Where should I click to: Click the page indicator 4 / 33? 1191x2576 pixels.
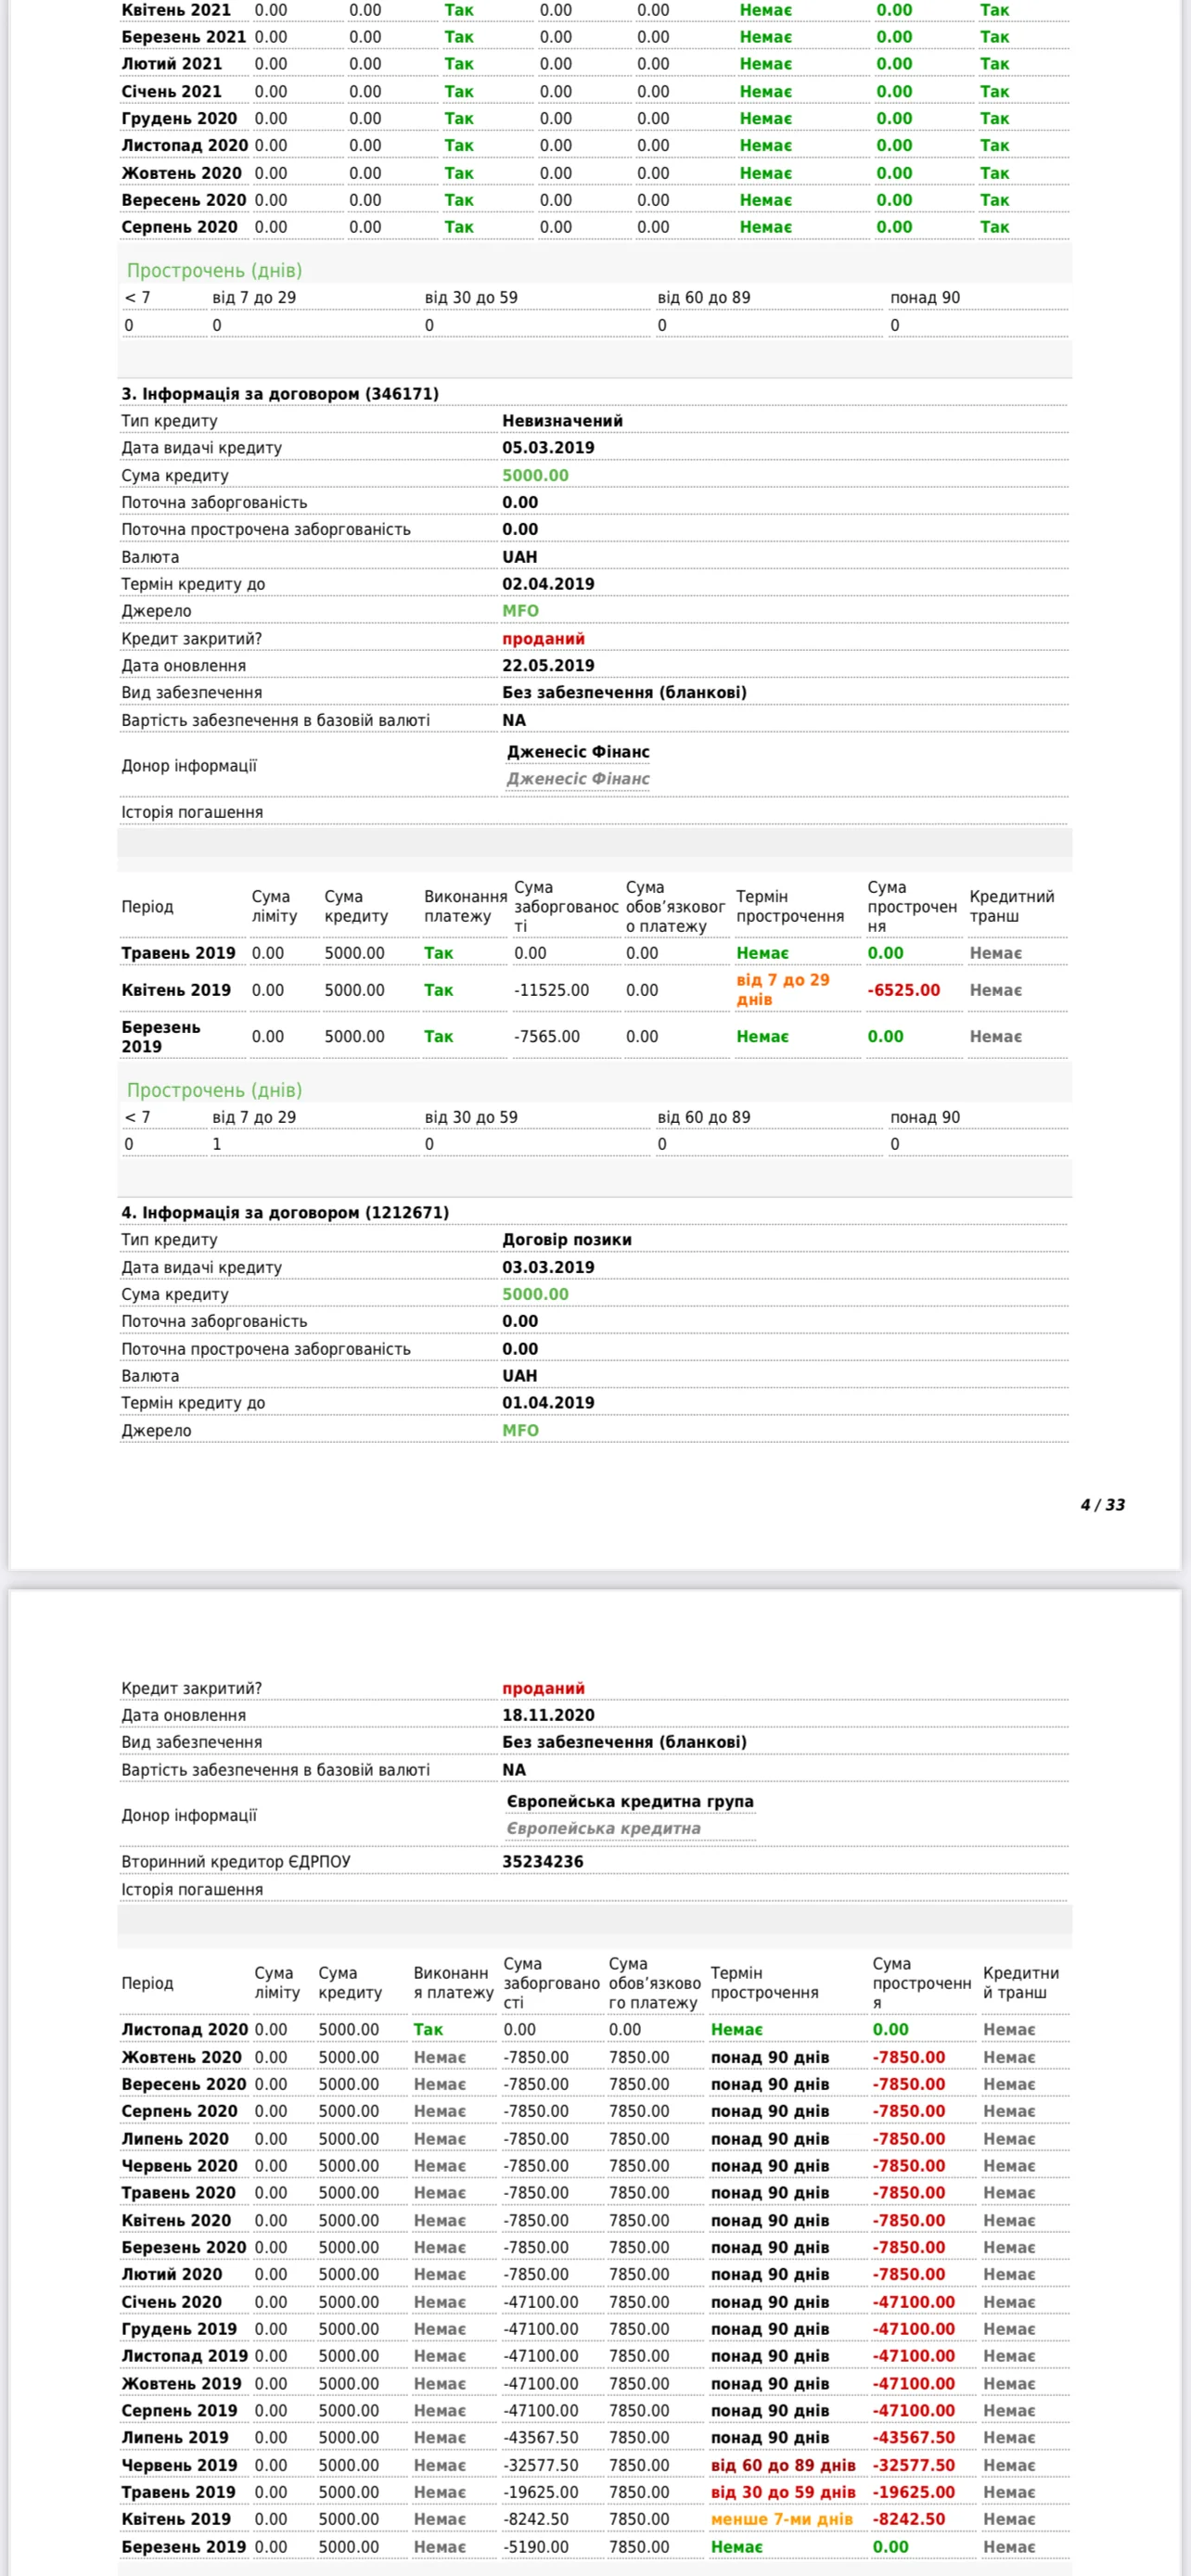(1102, 1505)
